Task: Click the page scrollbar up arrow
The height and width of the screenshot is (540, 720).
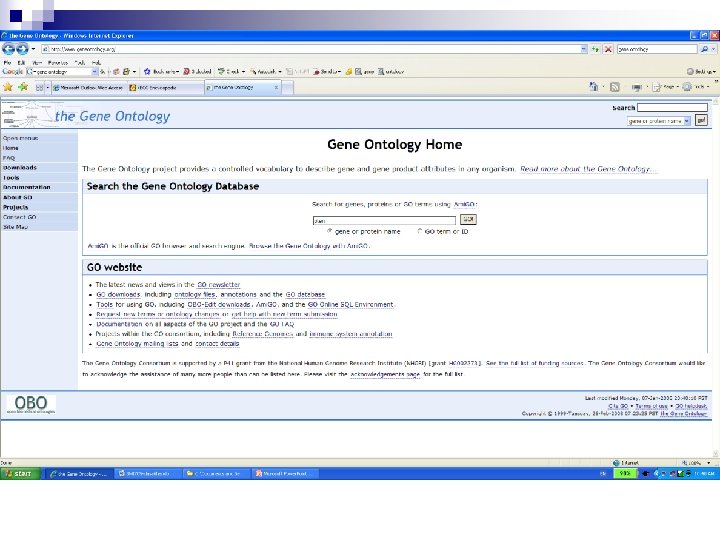Action: click(716, 101)
